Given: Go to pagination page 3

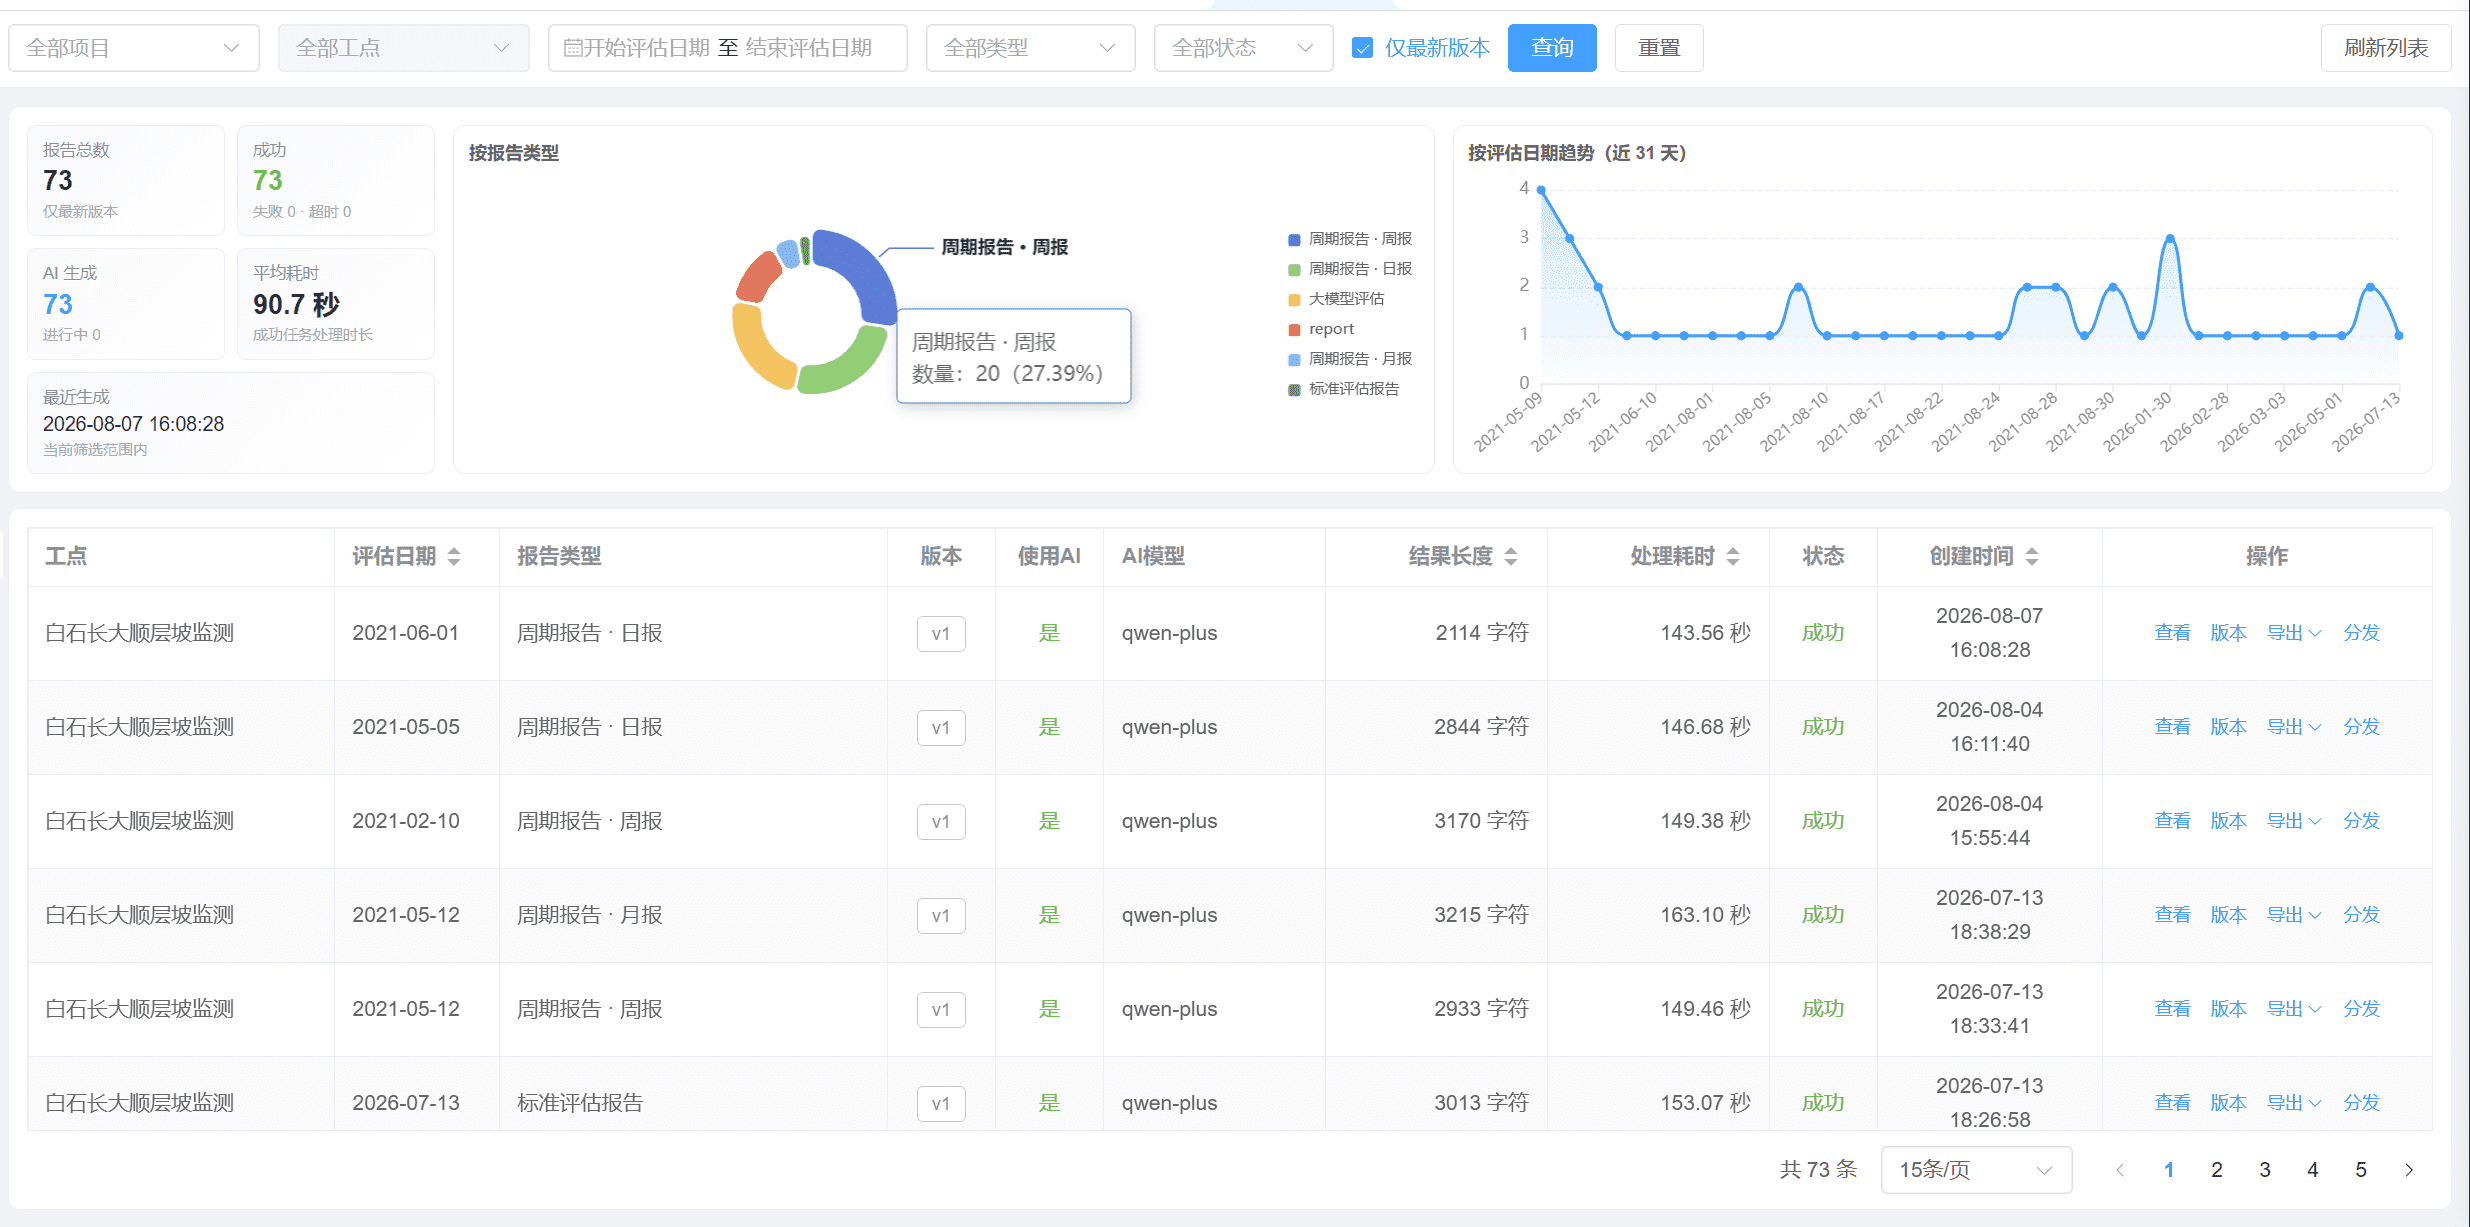Looking at the screenshot, I should [x=2264, y=1170].
